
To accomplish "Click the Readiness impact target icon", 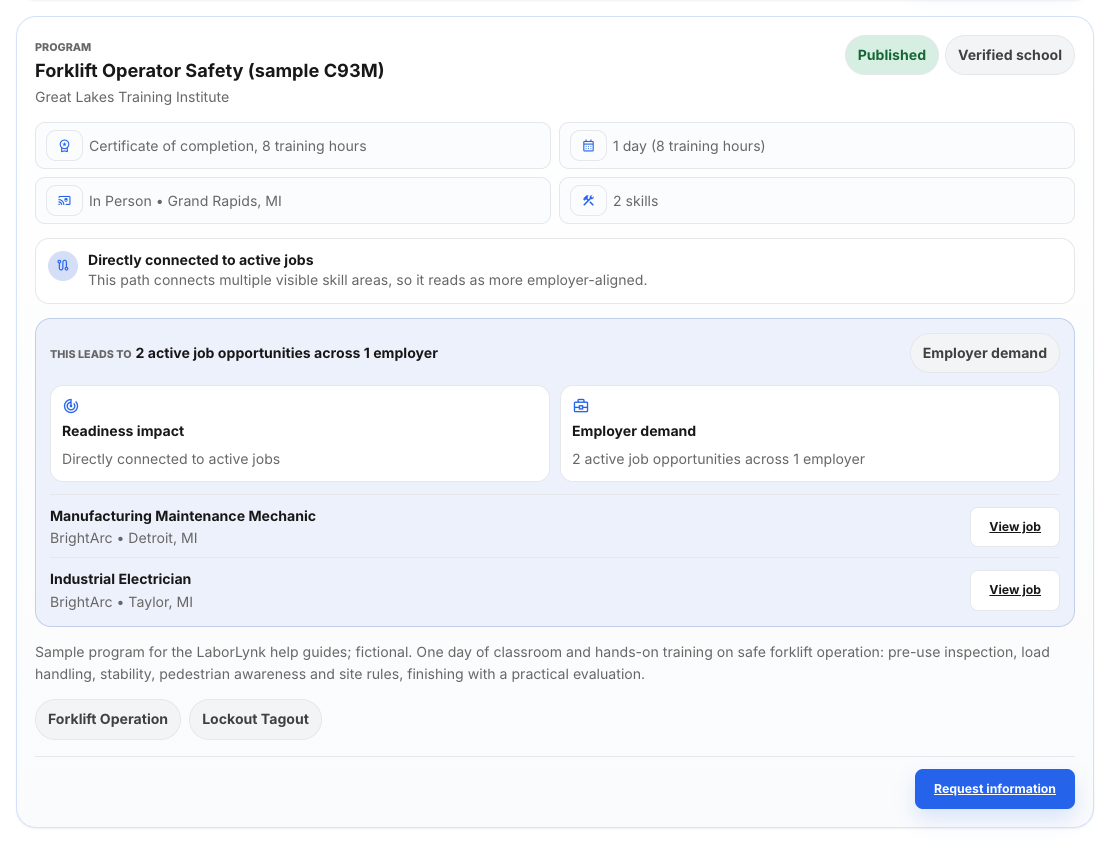I will coord(71,406).
